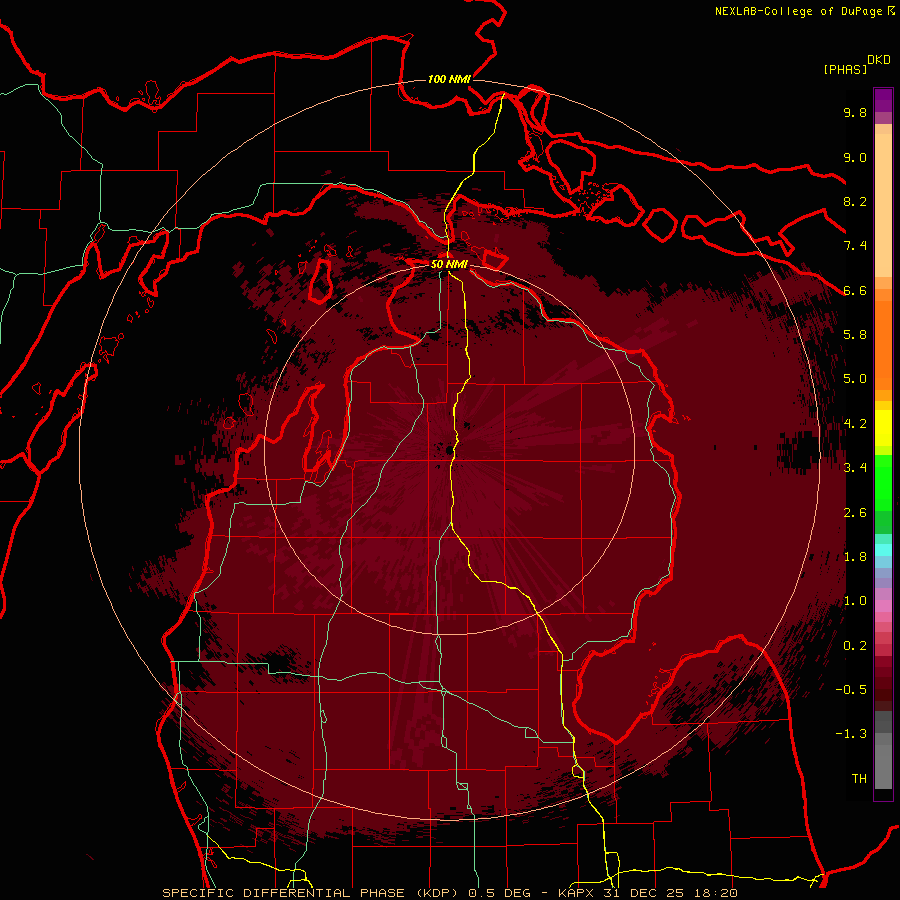The height and width of the screenshot is (900, 900).
Task: Click the [PHAS] units label
Action: (845, 69)
